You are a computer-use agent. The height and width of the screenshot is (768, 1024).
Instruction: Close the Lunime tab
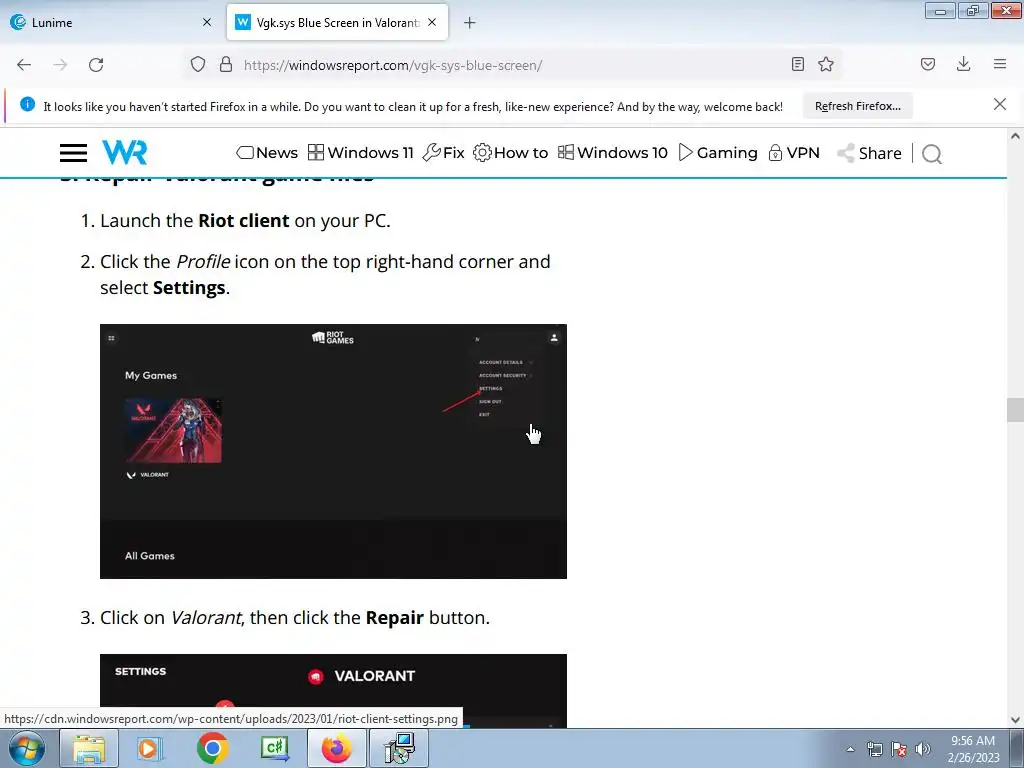(x=207, y=22)
